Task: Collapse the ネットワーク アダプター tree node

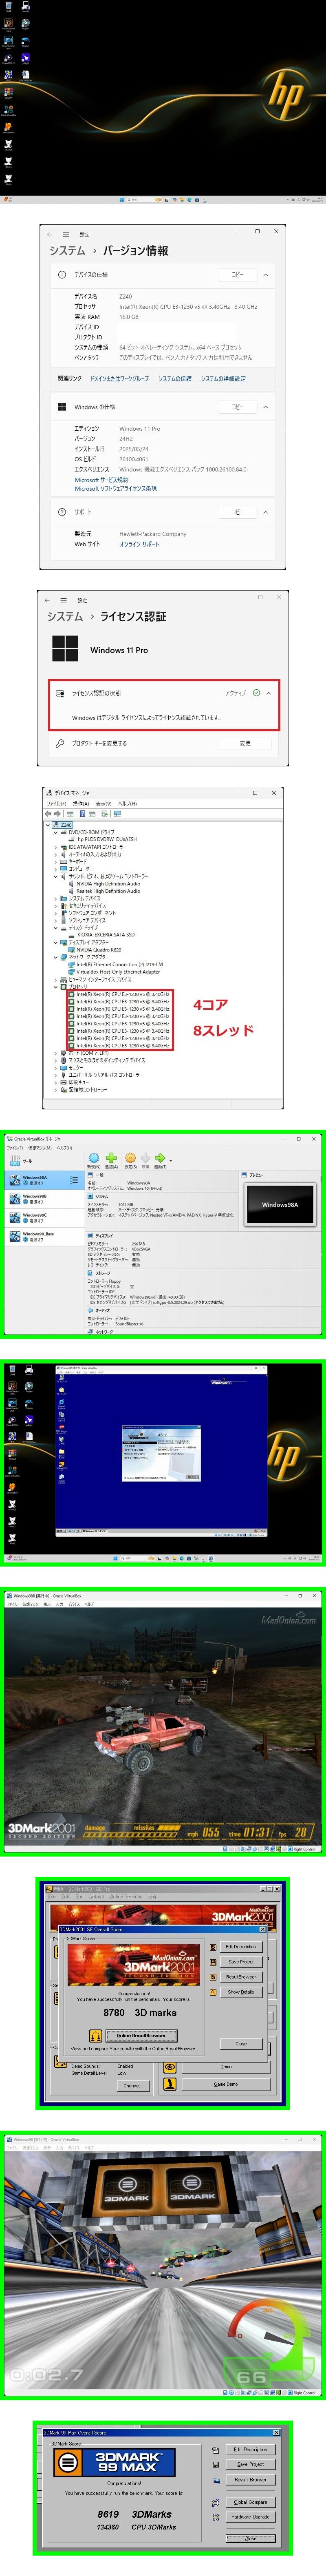Action: click(x=56, y=957)
